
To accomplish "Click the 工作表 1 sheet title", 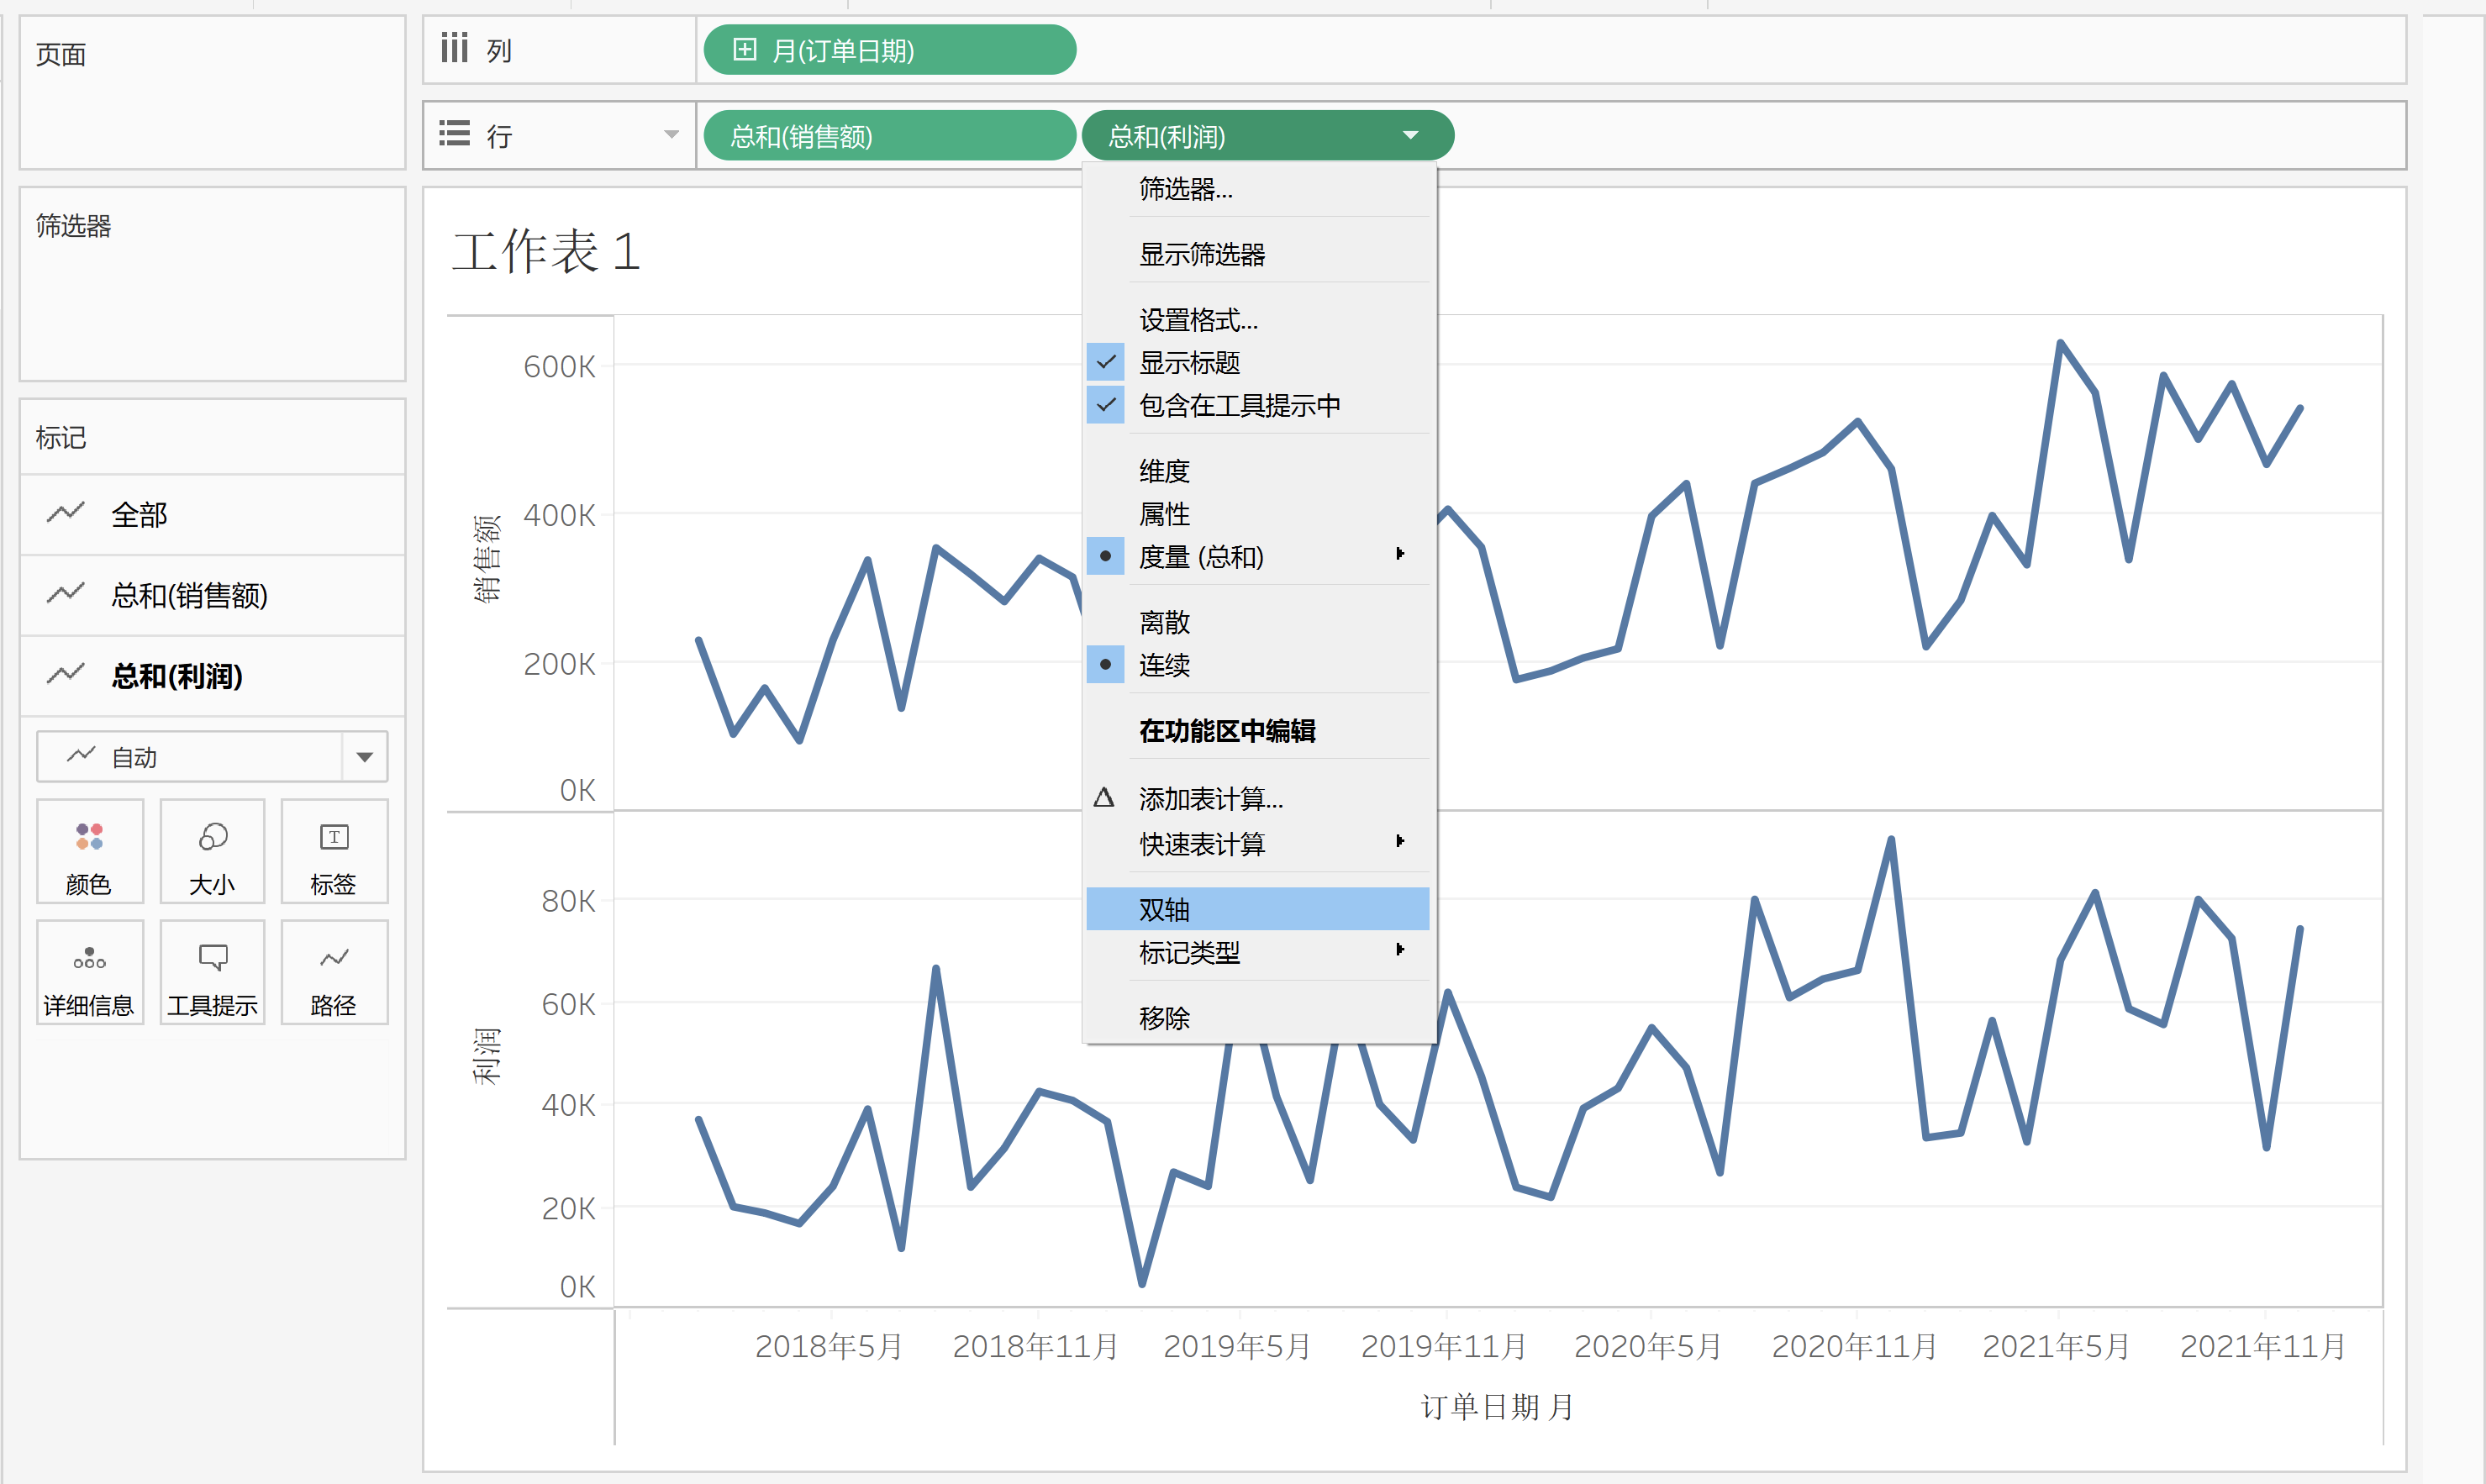I will click(546, 250).
